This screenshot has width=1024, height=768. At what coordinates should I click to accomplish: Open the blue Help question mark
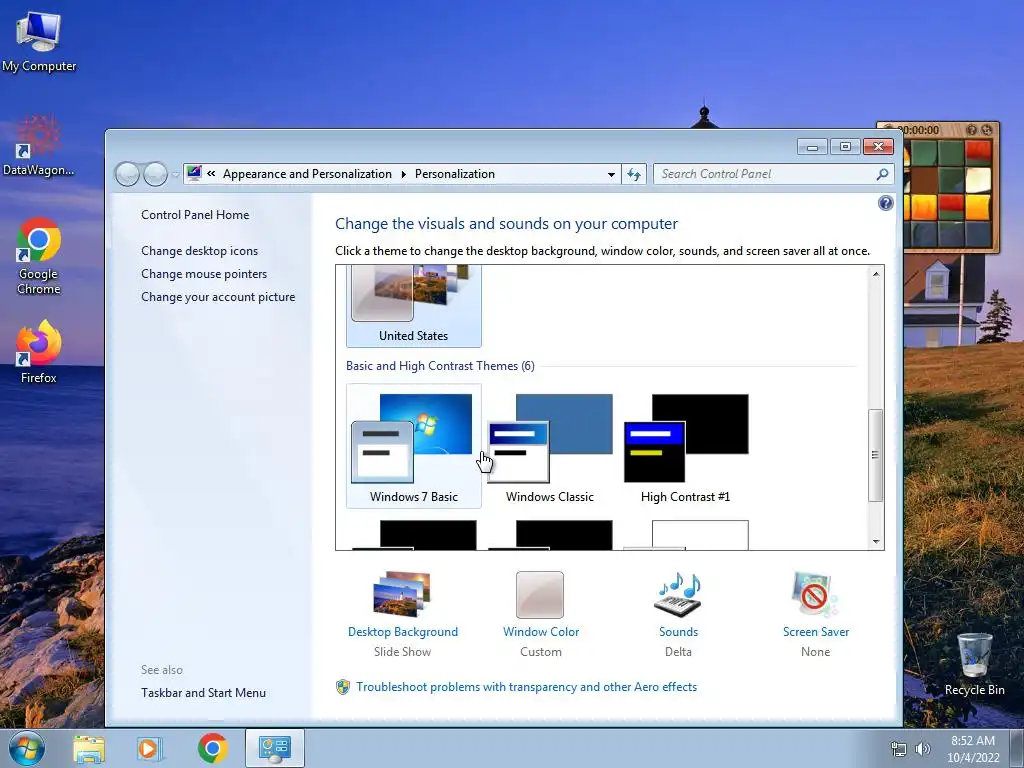886,203
